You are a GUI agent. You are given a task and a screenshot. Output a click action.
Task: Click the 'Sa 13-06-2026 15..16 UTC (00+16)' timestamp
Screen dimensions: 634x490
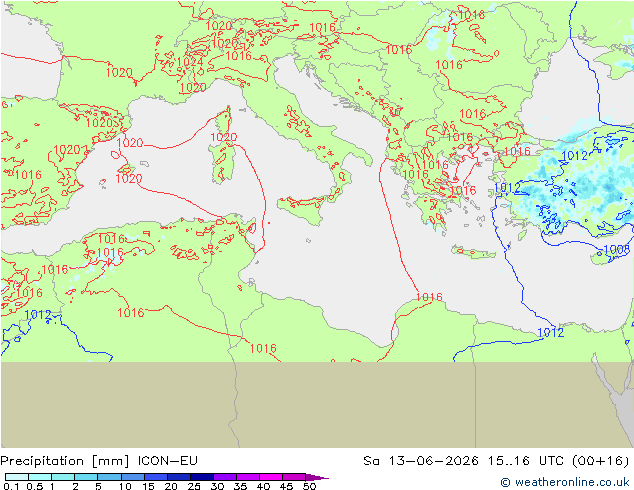click(496, 461)
